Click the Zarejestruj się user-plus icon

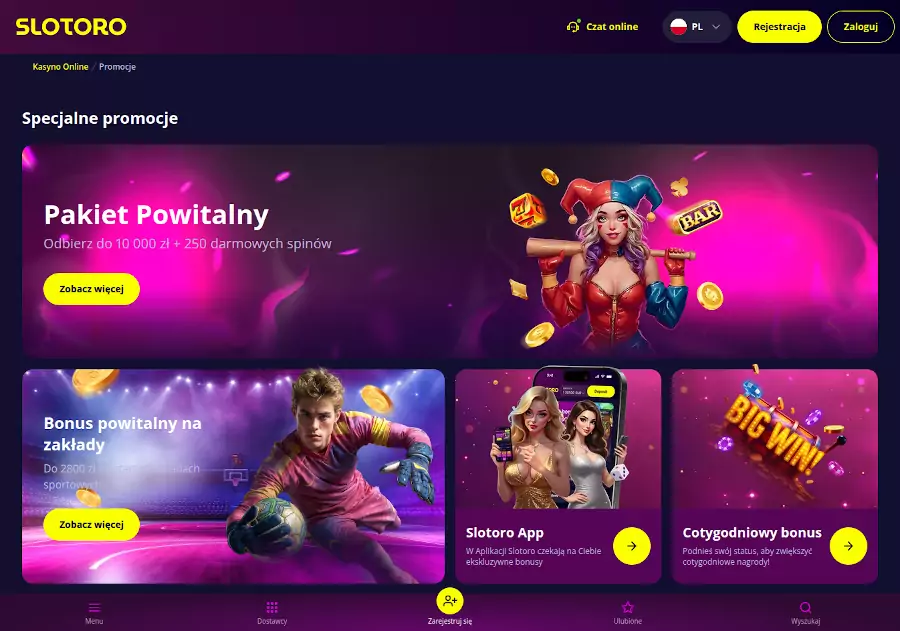pos(450,601)
